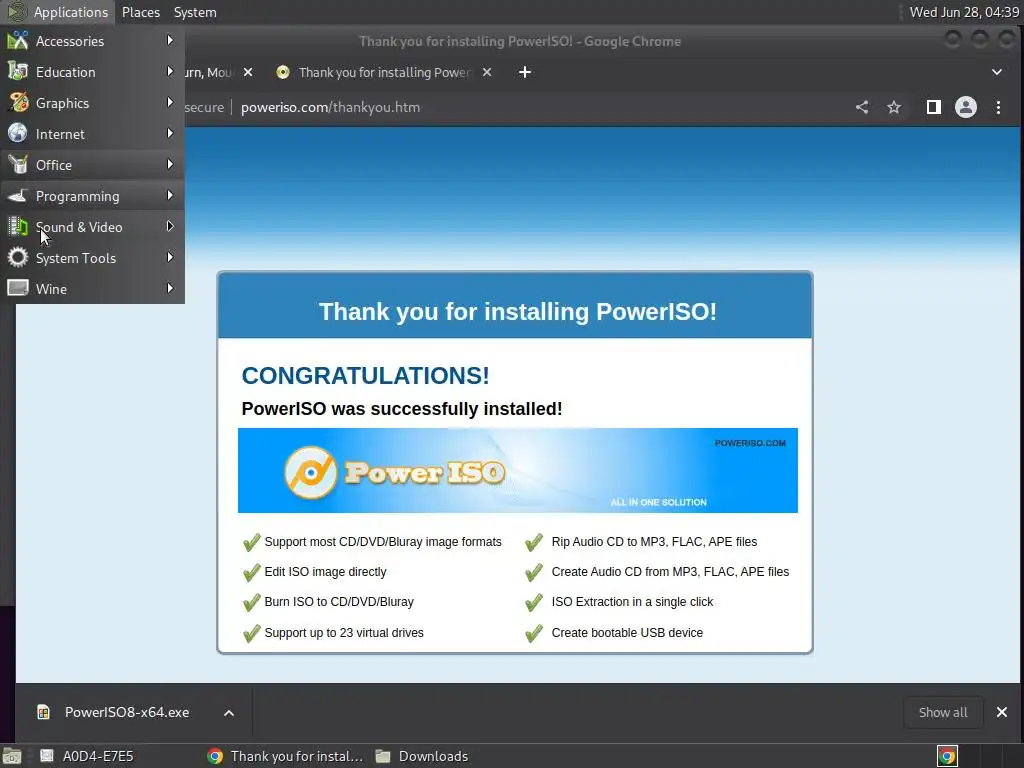The image size is (1024, 768).
Task: Open the Applications menu in top panel
Action: tap(58, 12)
